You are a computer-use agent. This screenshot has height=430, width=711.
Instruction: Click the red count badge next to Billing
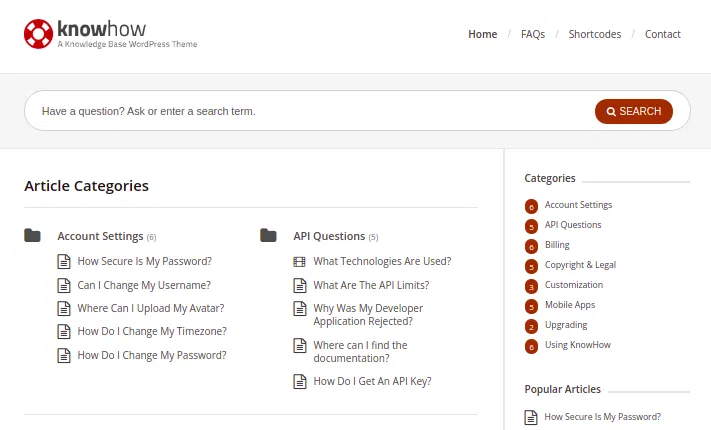pos(531,246)
